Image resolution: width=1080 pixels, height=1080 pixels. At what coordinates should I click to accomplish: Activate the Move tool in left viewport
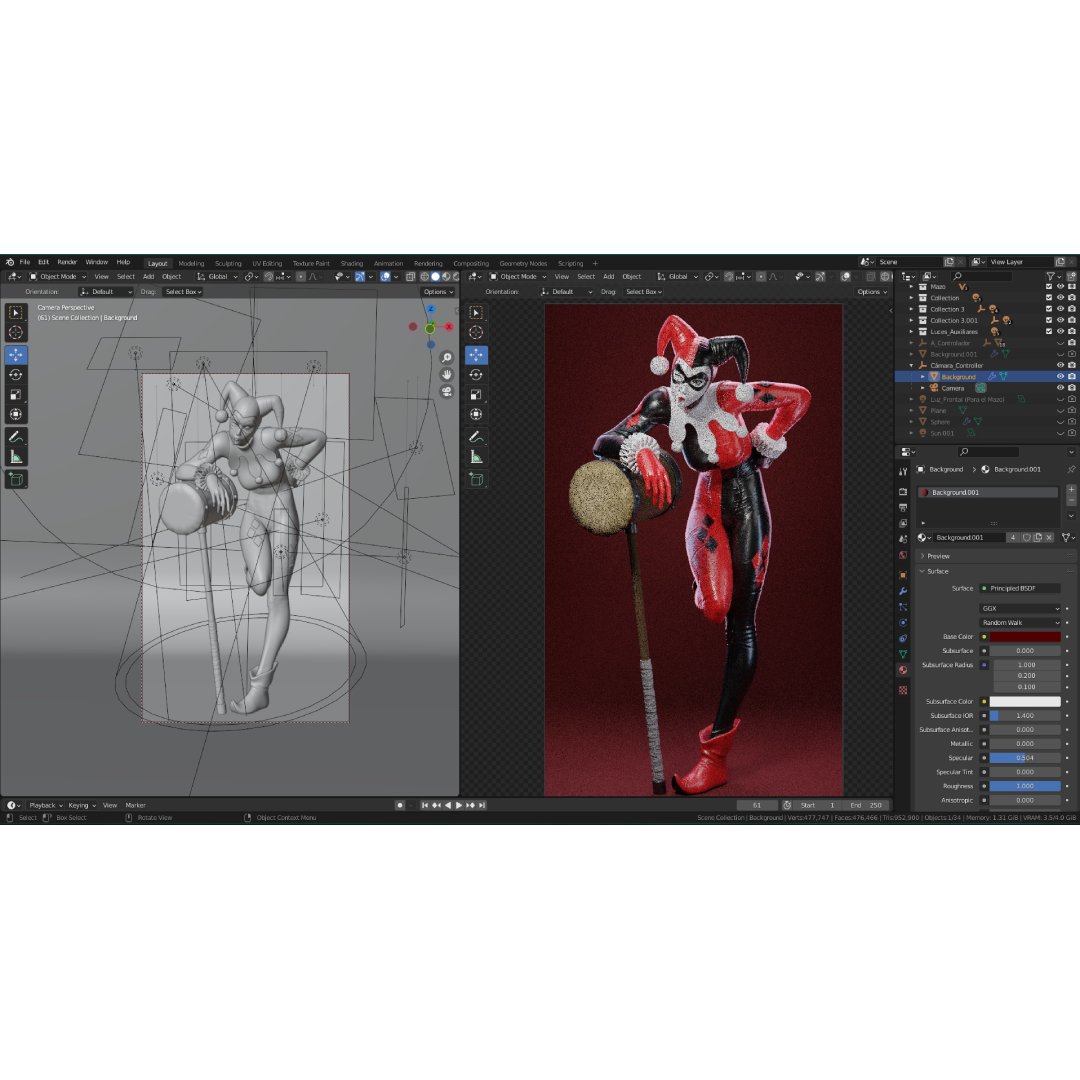coord(16,355)
